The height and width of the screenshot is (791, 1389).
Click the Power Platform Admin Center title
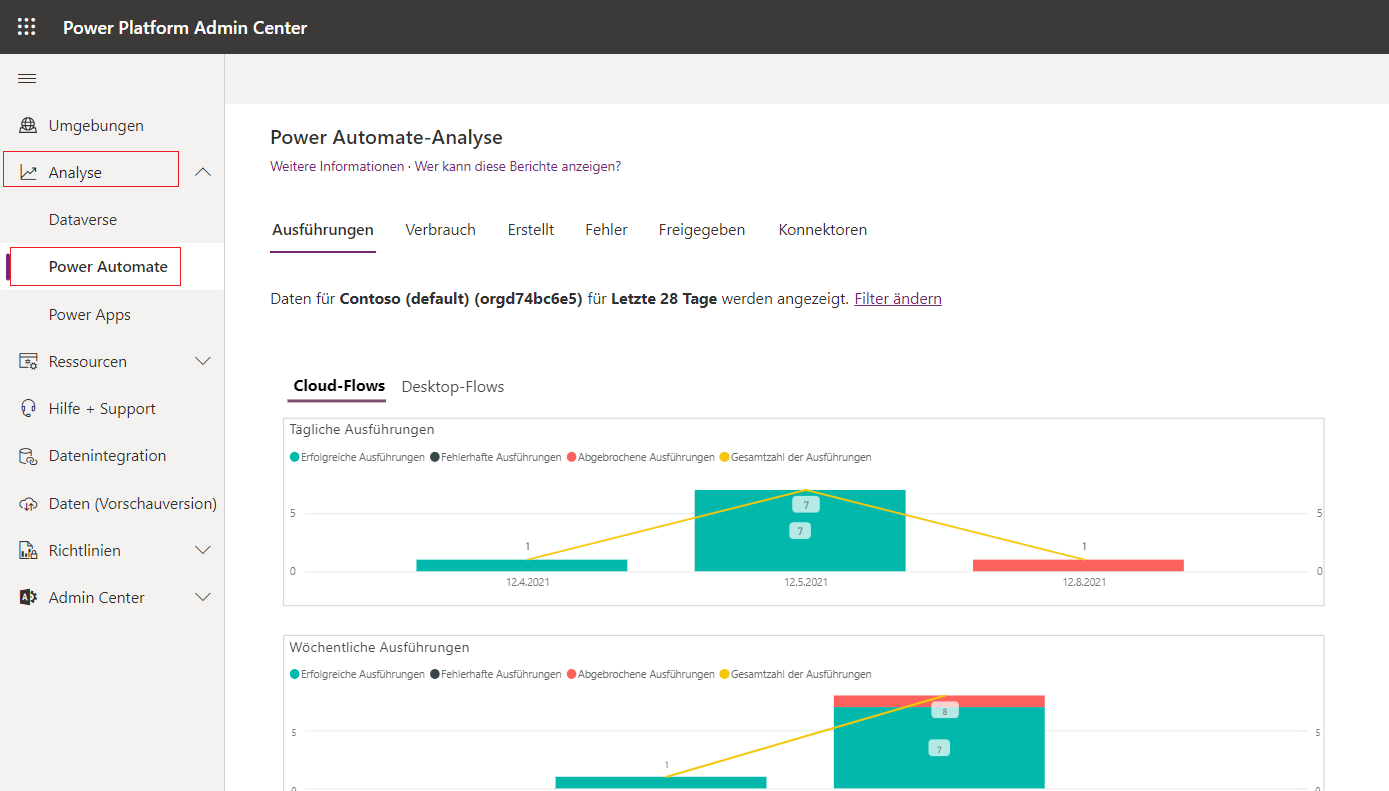(185, 28)
